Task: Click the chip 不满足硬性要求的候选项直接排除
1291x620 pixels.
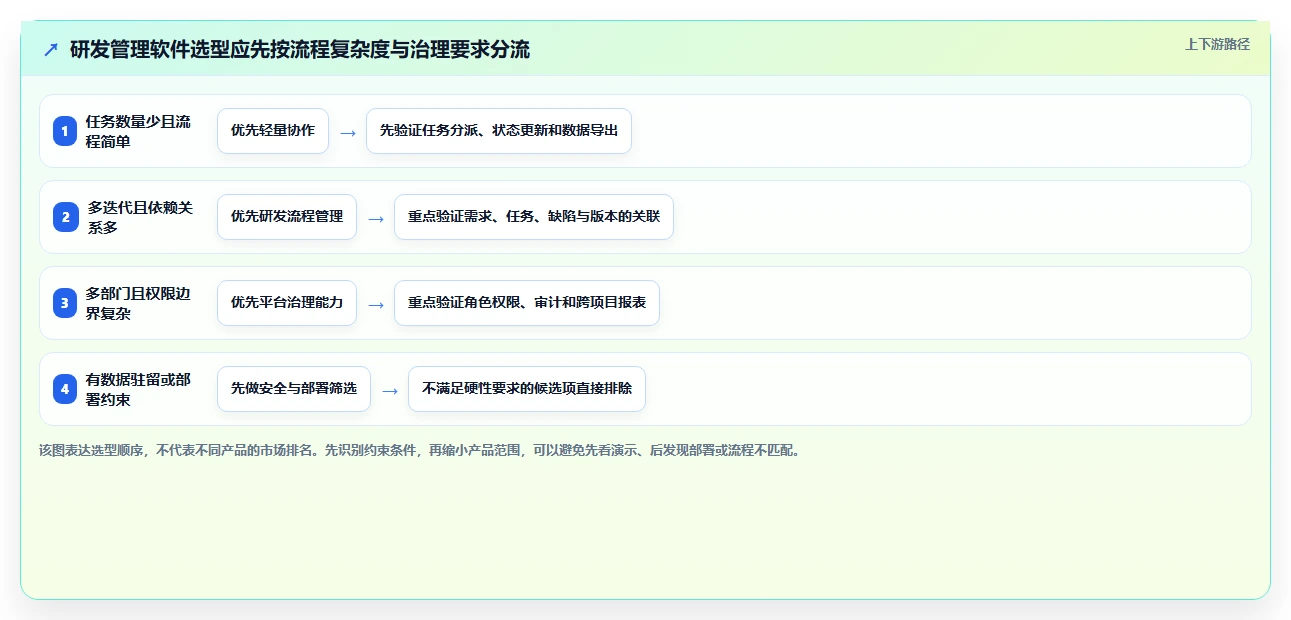Action: pyautogui.click(x=527, y=389)
